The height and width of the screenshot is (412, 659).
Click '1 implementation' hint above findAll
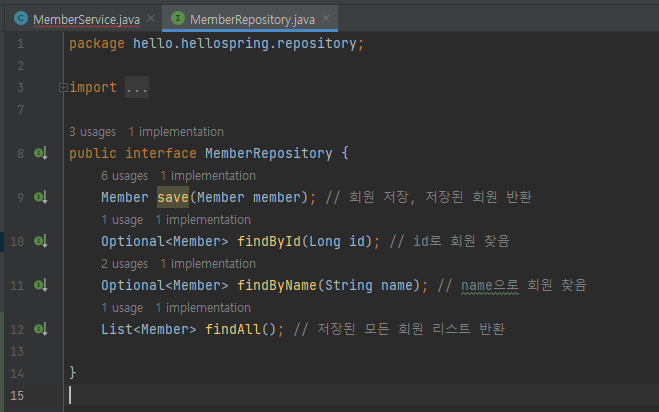pos(203,308)
